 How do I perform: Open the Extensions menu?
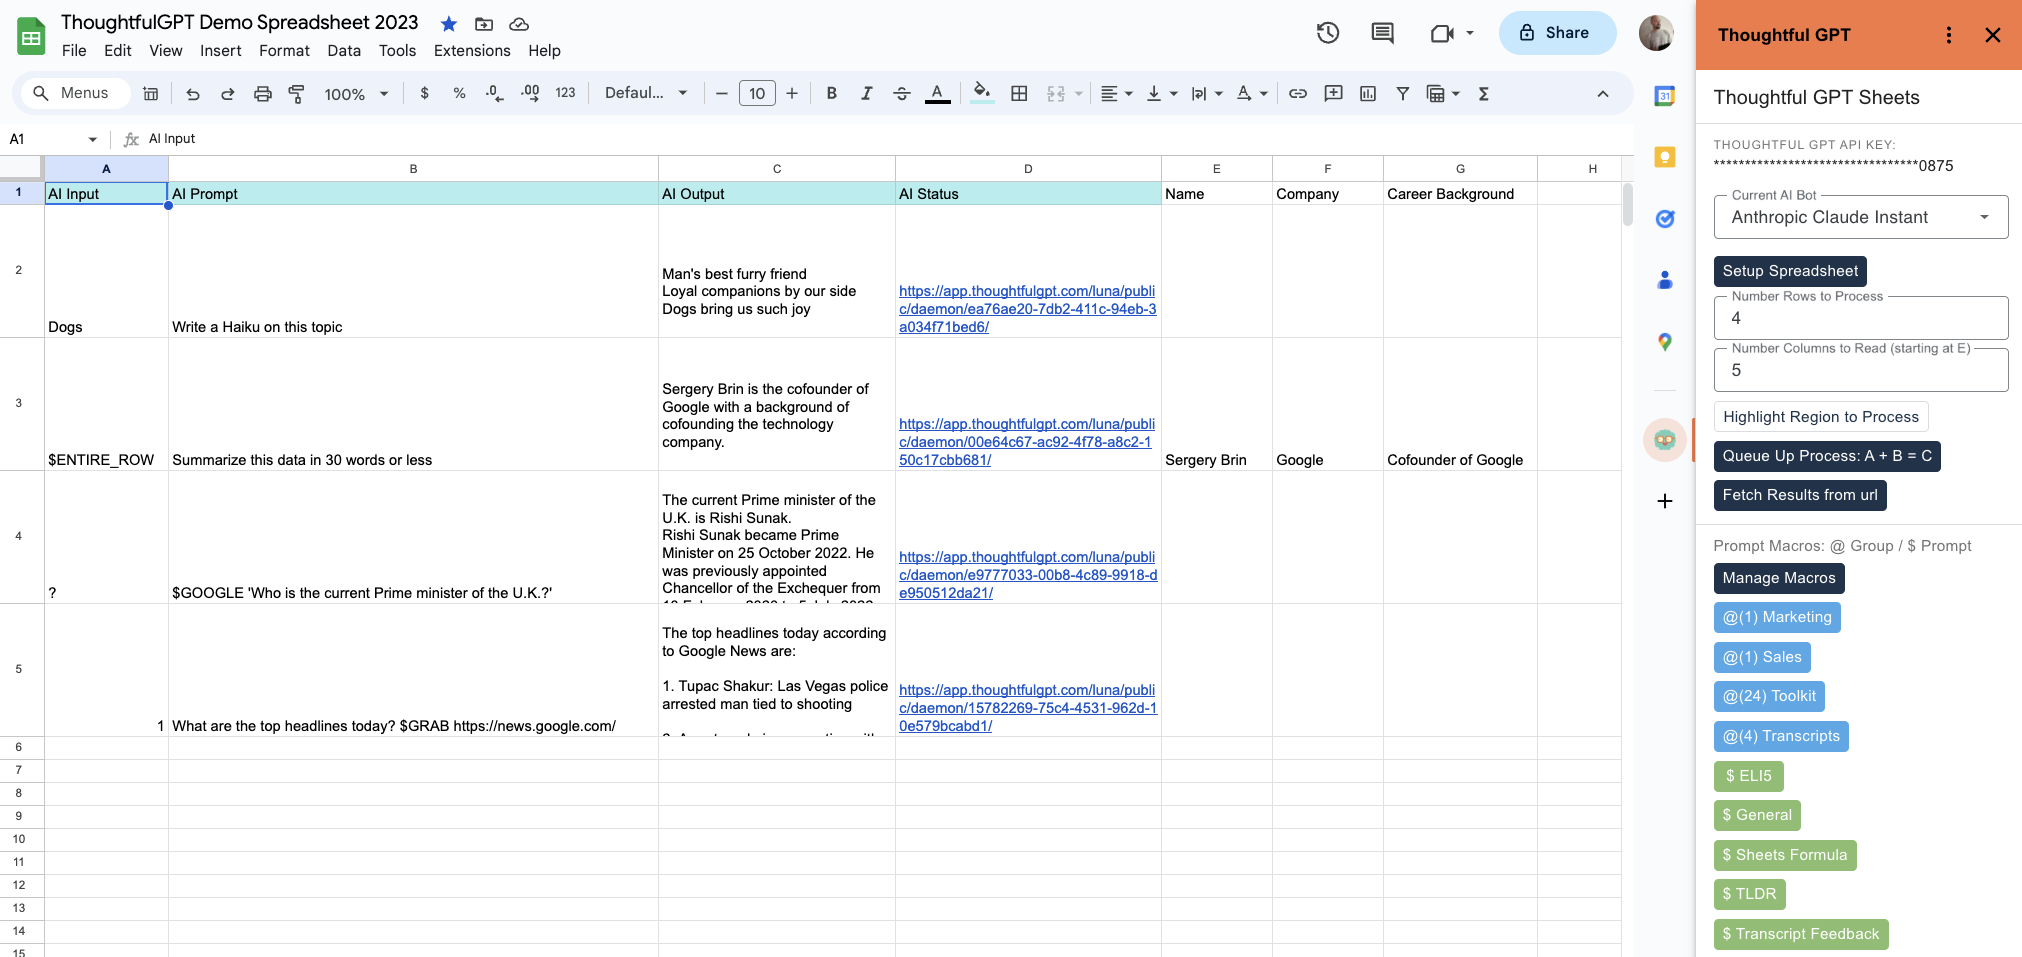tap(471, 51)
